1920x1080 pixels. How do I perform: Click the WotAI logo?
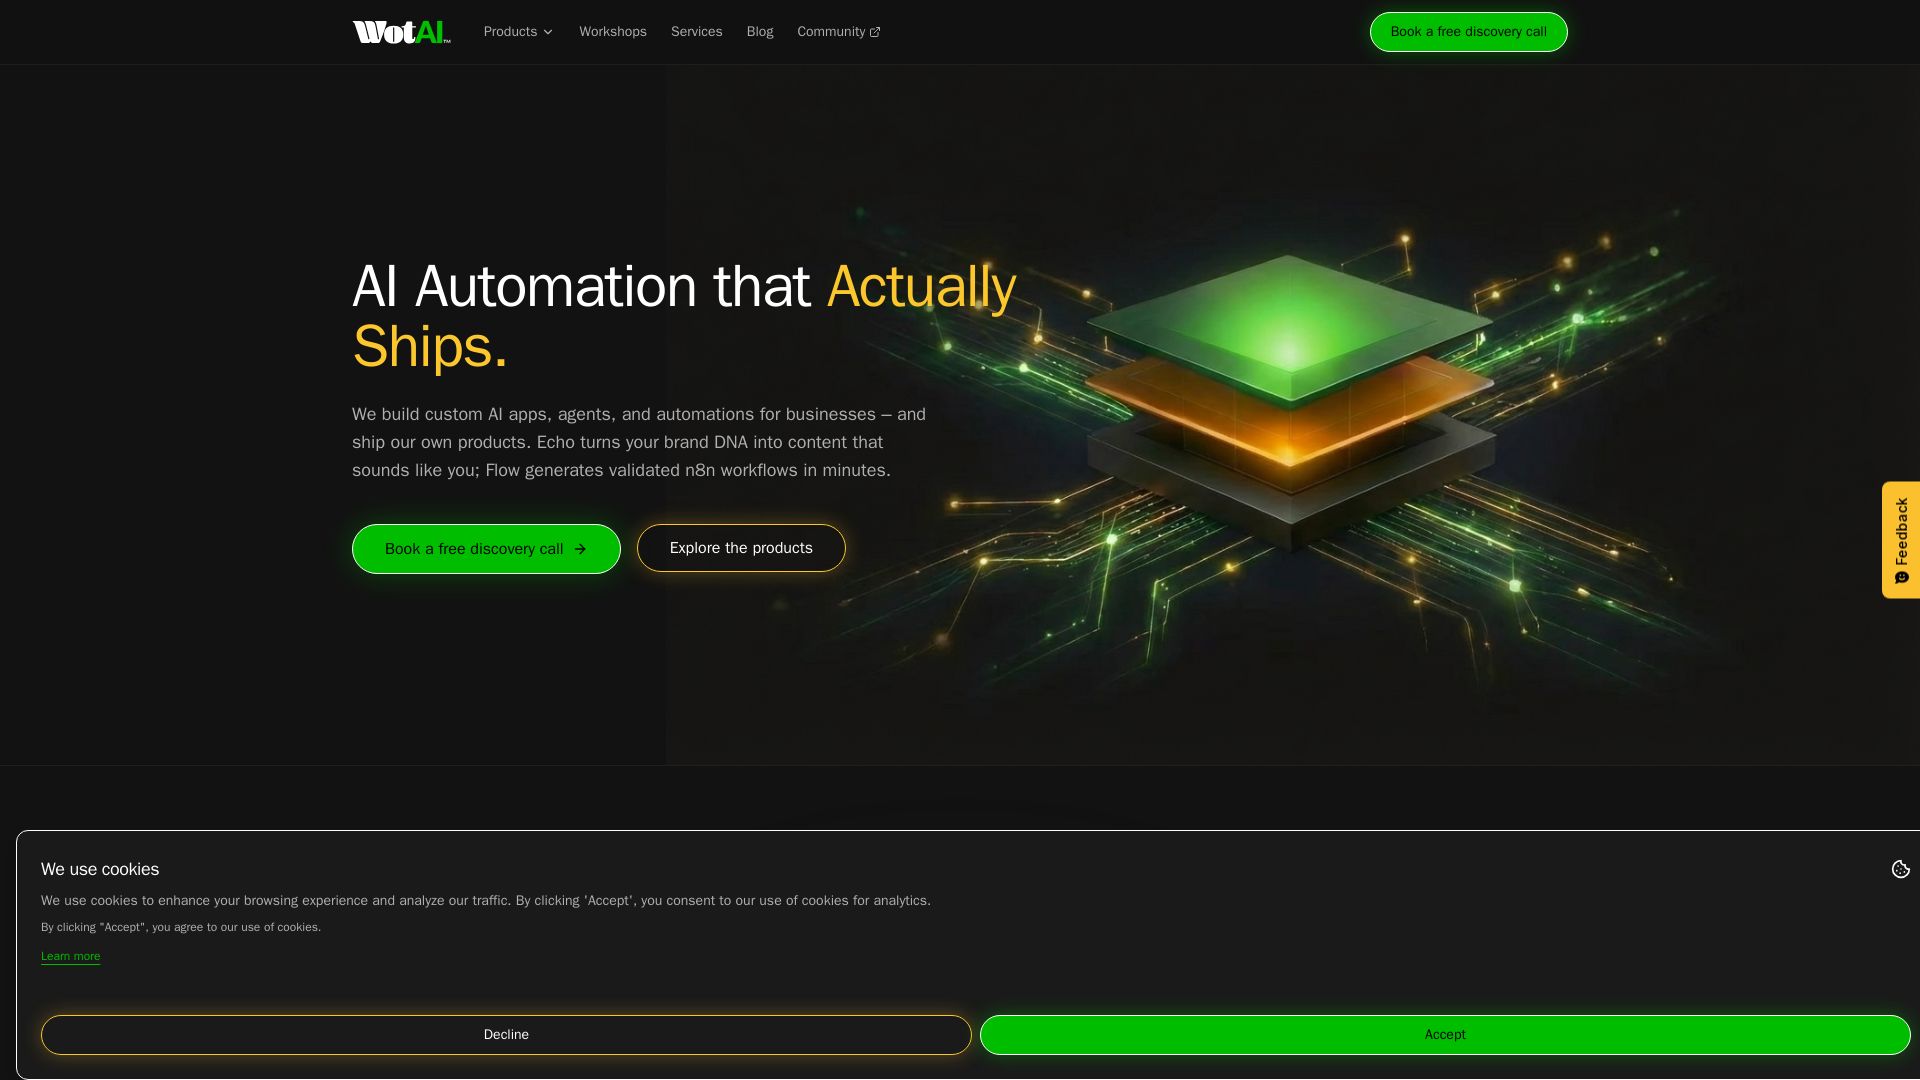401,32
